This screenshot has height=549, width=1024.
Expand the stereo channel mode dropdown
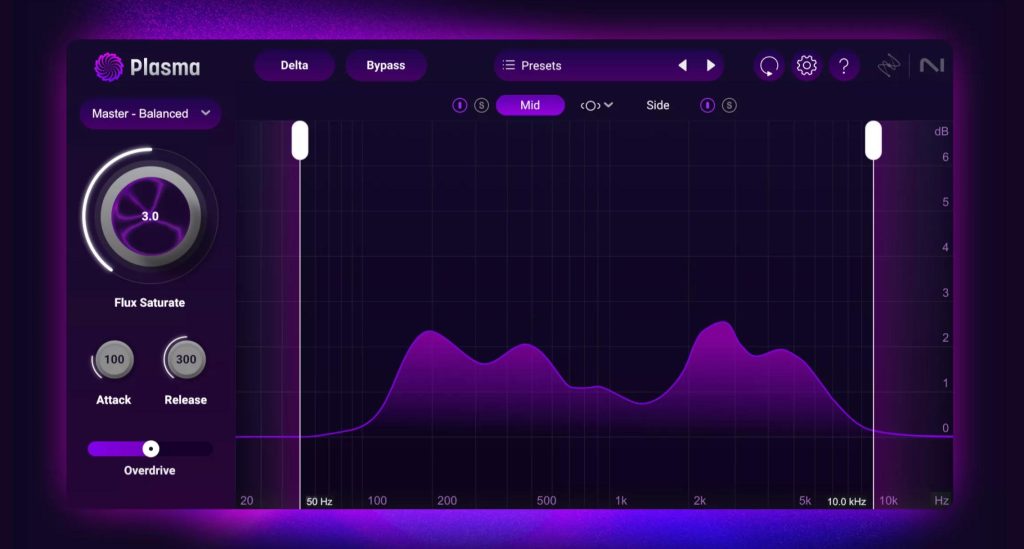(x=597, y=105)
